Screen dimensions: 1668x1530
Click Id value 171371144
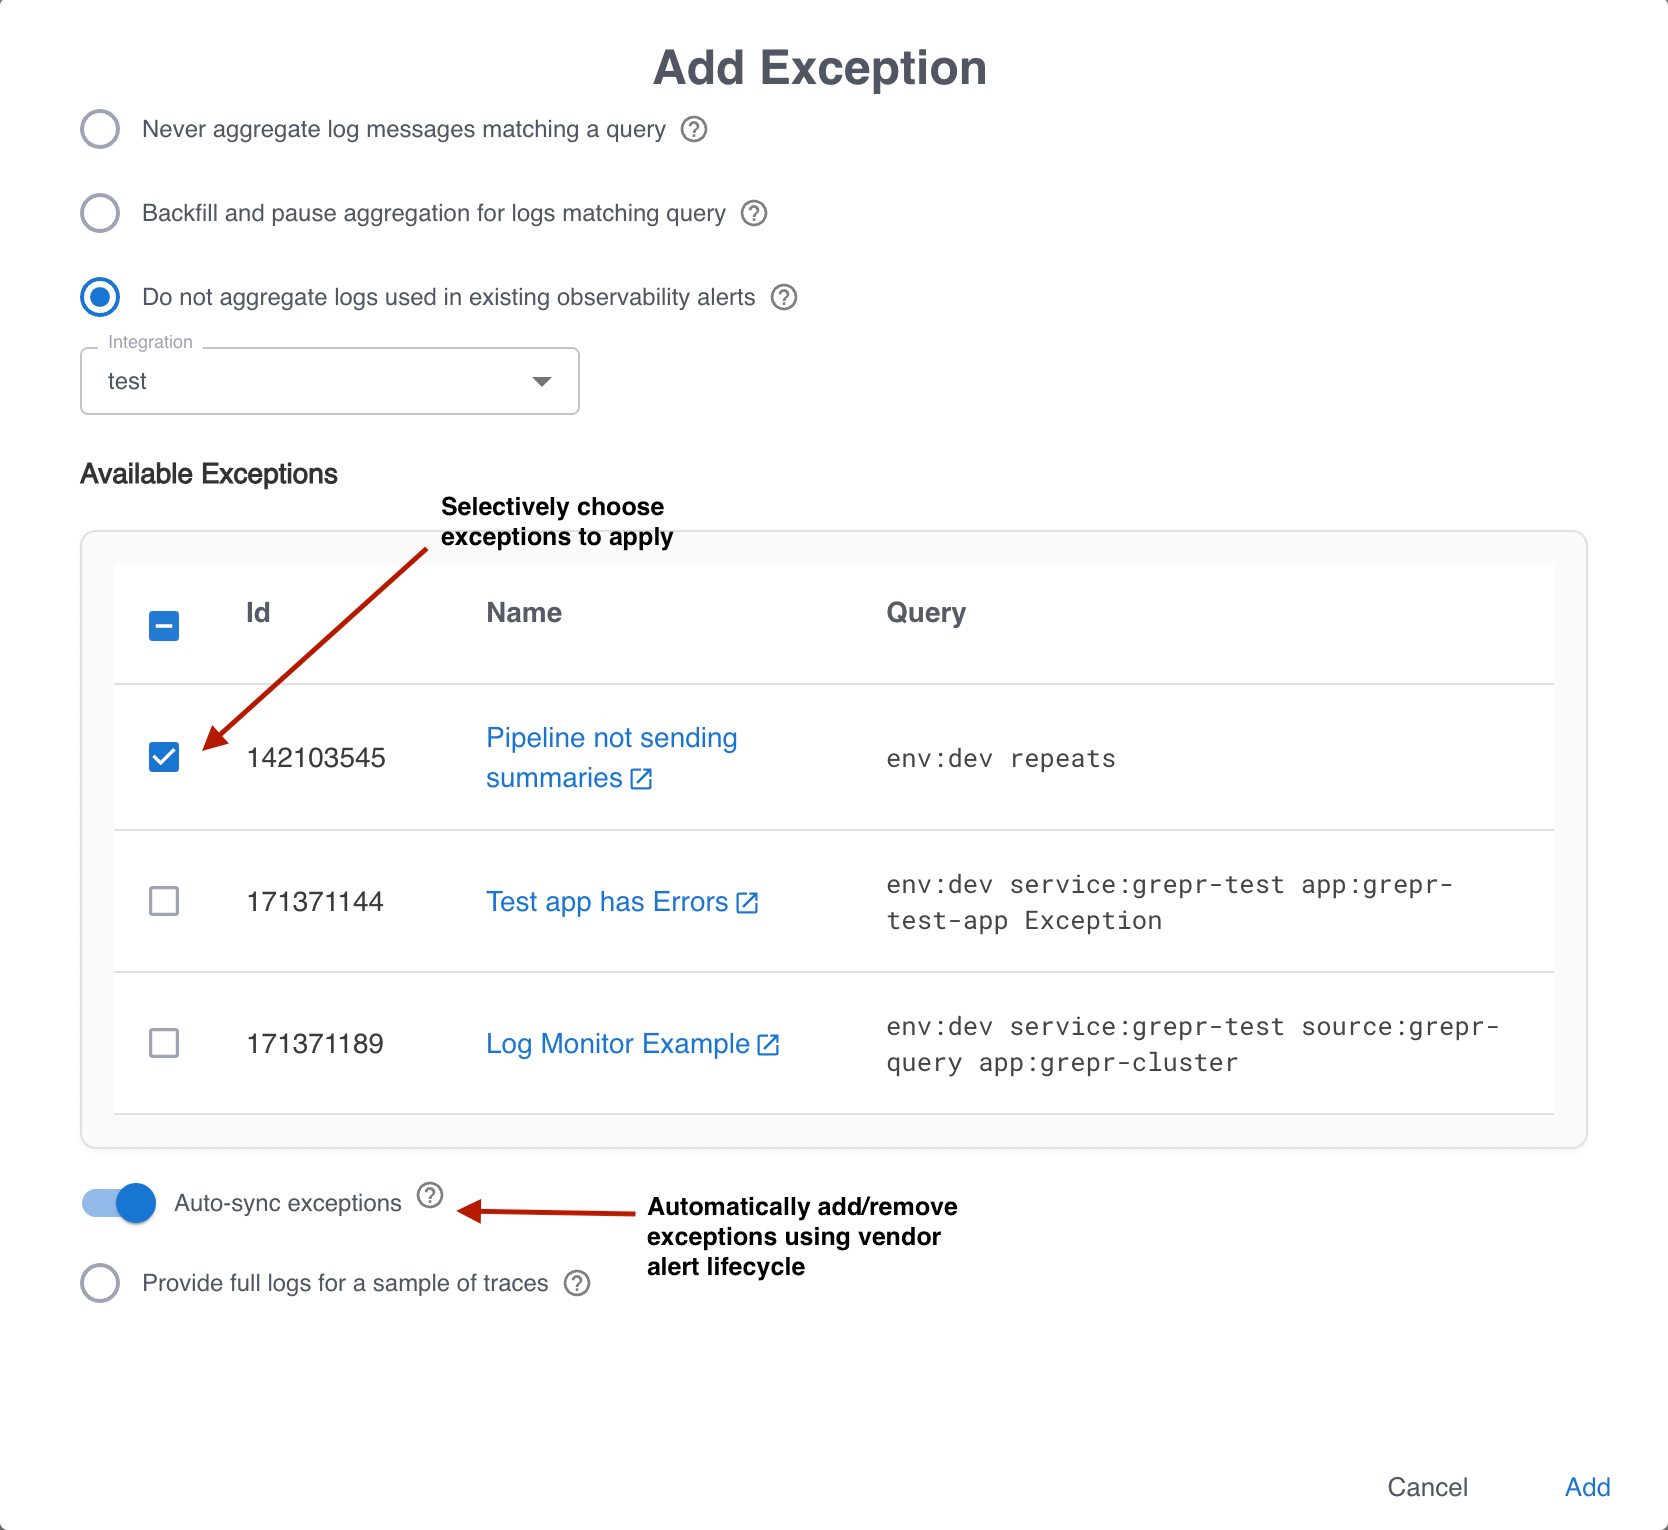(315, 902)
